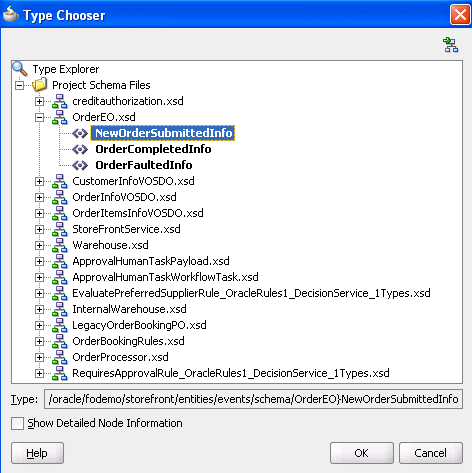The height and width of the screenshot is (473, 472).
Task: Enable Show Detailed Node Information checkbox
Action: (17, 423)
